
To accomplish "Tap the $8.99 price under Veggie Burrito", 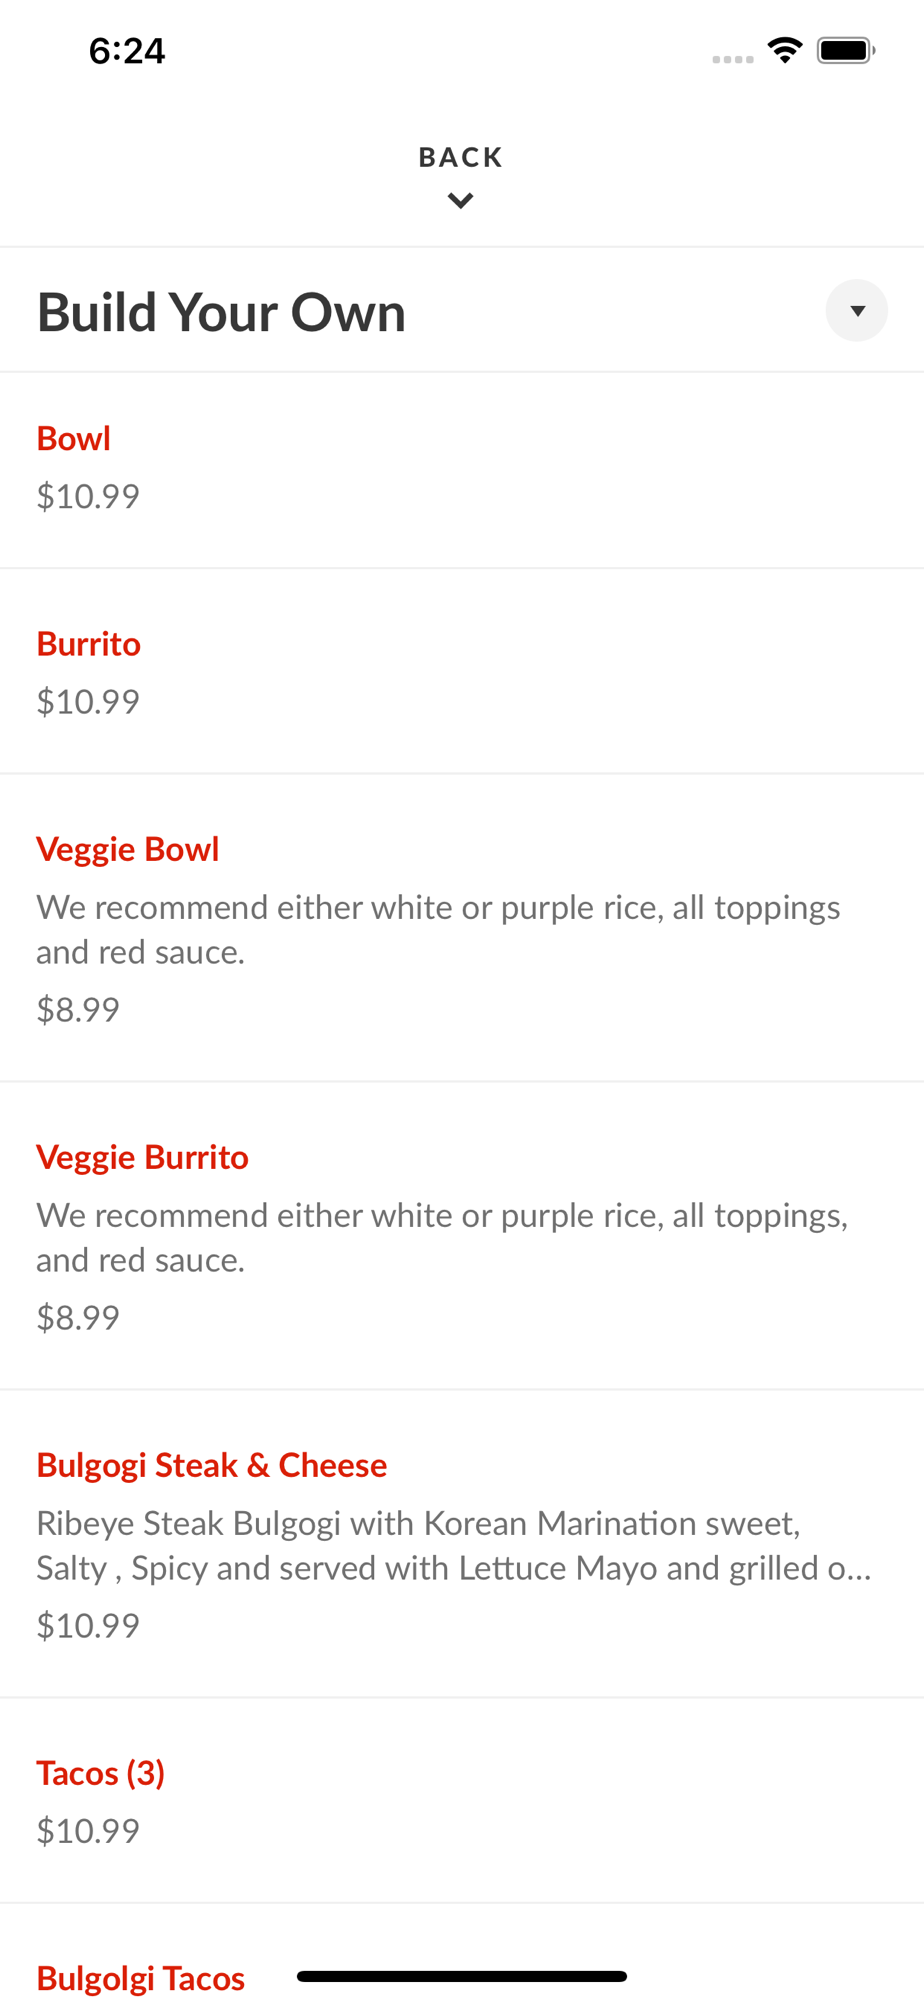I will pos(78,1317).
